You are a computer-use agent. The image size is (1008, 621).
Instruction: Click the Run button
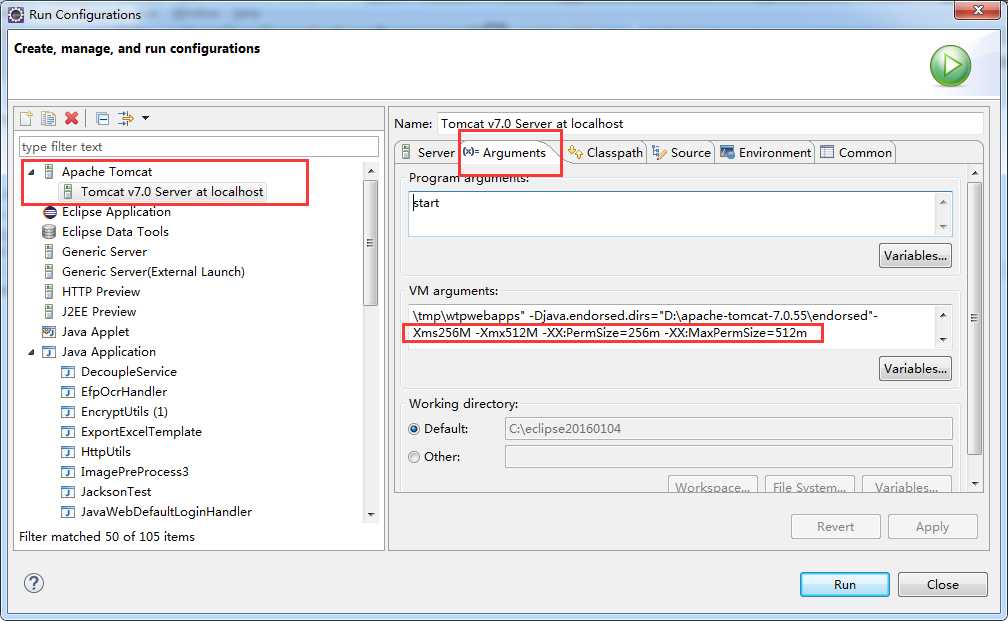[845, 584]
